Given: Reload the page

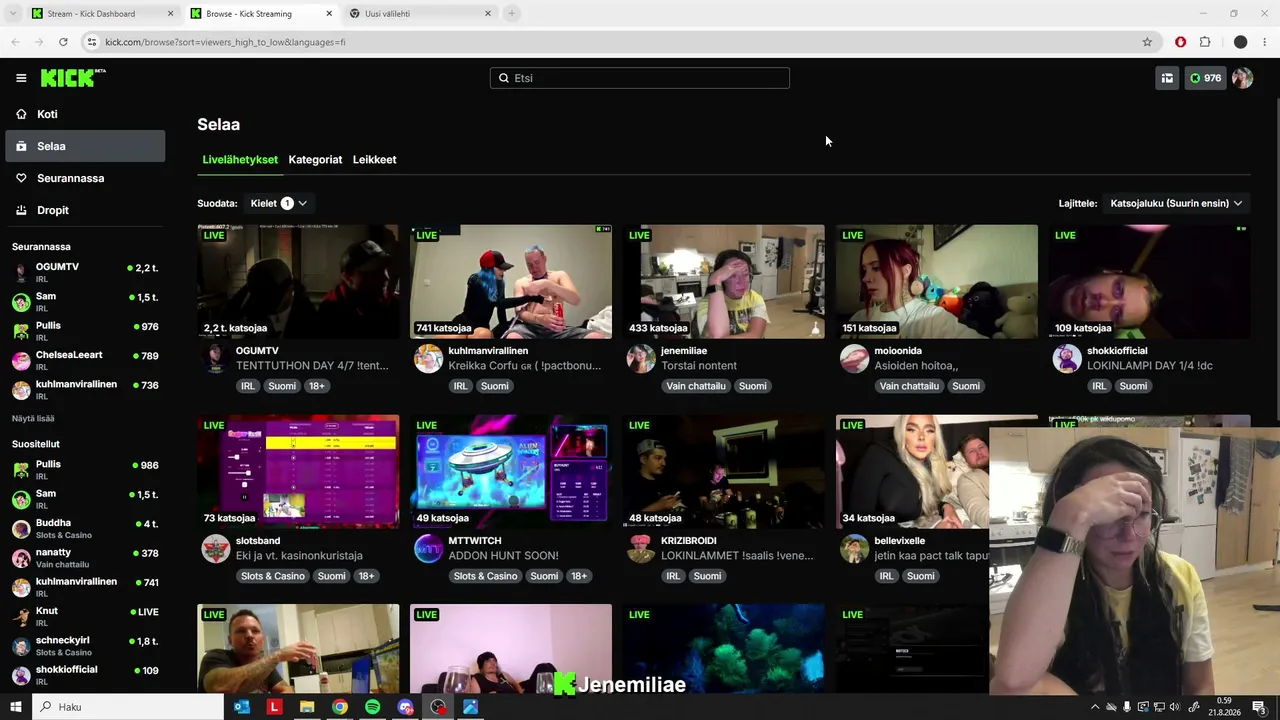Looking at the screenshot, I should click(63, 42).
